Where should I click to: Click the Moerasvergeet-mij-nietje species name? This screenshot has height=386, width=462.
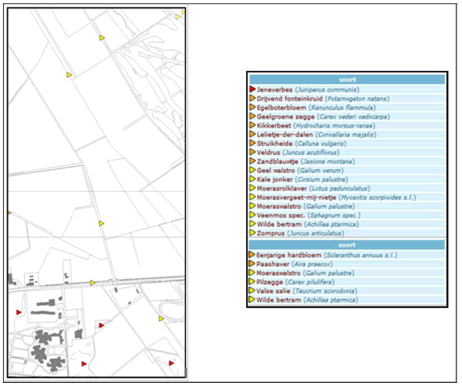(x=296, y=198)
